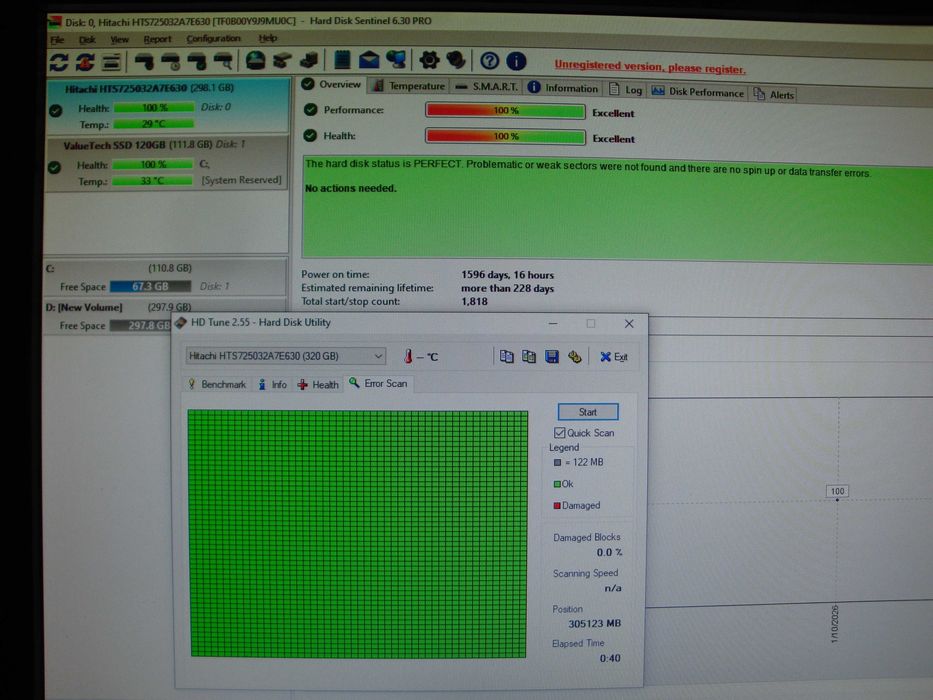Image resolution: width=933 pixels, height=700 pixels.
Task: Toggle the Quick Scan checkbox
Action: click(559, 432)
